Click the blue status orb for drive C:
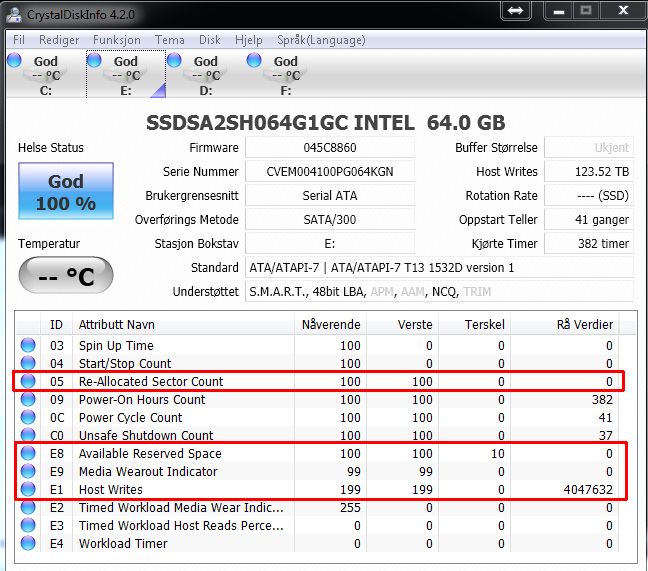 pos(14,60)
